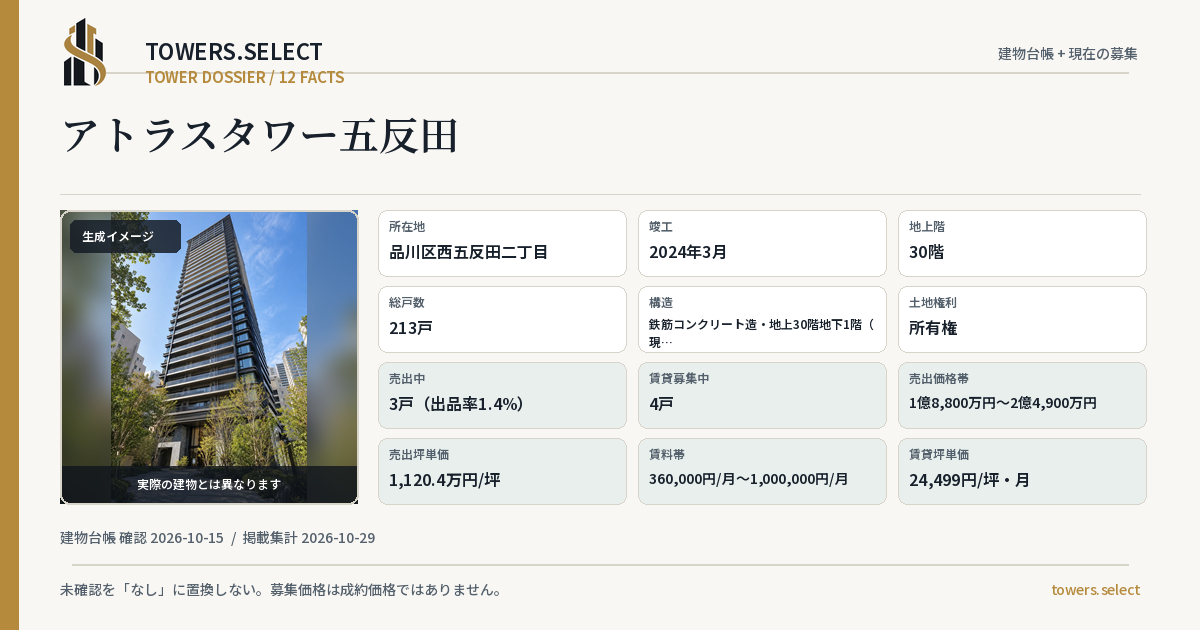Select the TOWER DOSSIER / 12 FACTS subtitle
This screenshot has width=1200, height=630.
(x=245, y=77)
